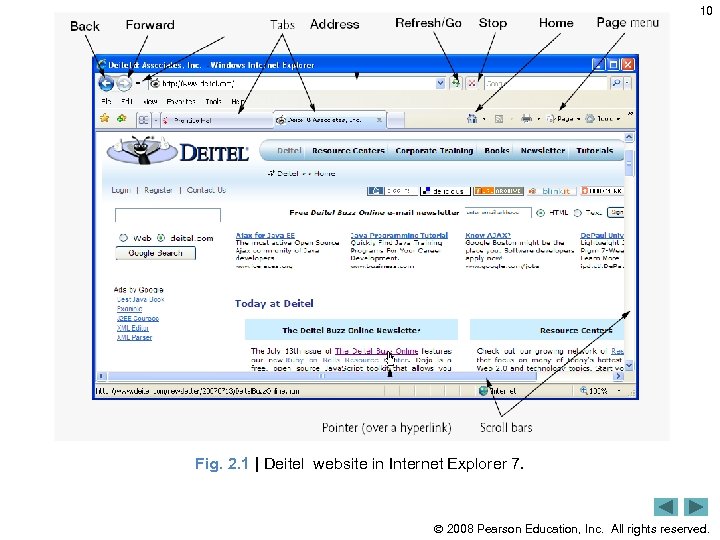
Task: Click the RSS Feeds icon
Action: tap(499, 119)
